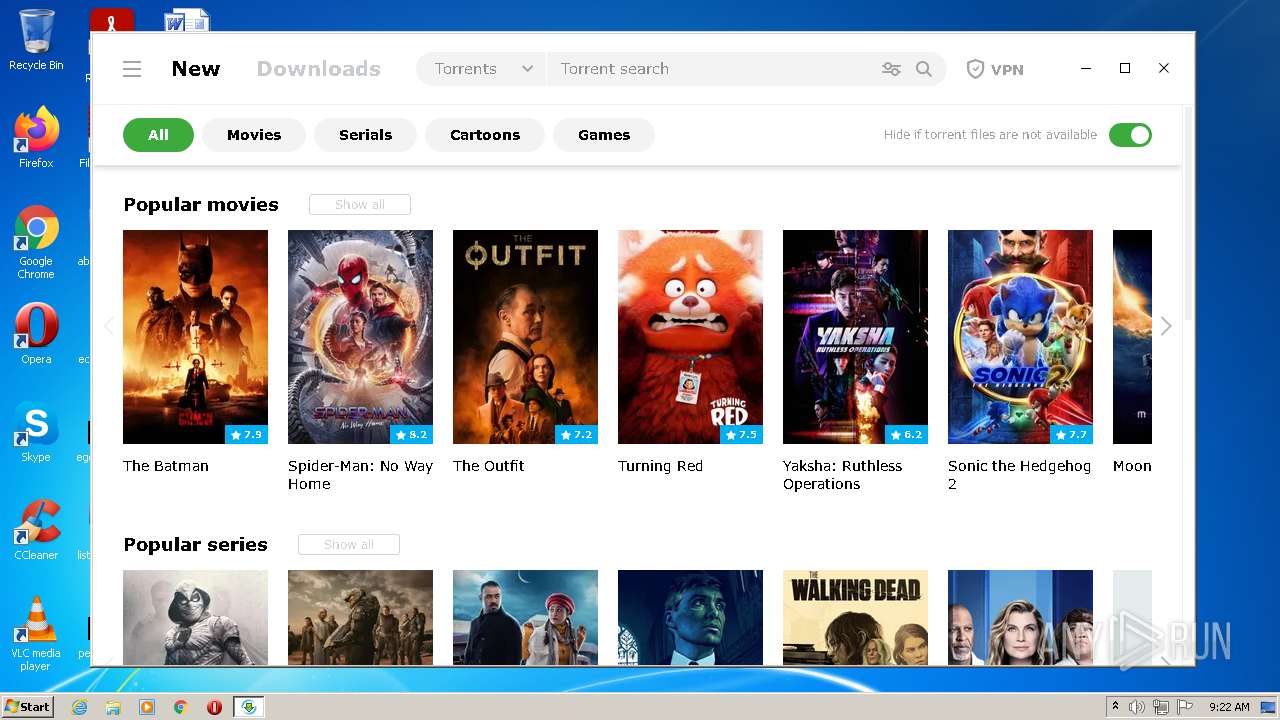
Task: Click the network tray icon
Action: pos(1161,707)
